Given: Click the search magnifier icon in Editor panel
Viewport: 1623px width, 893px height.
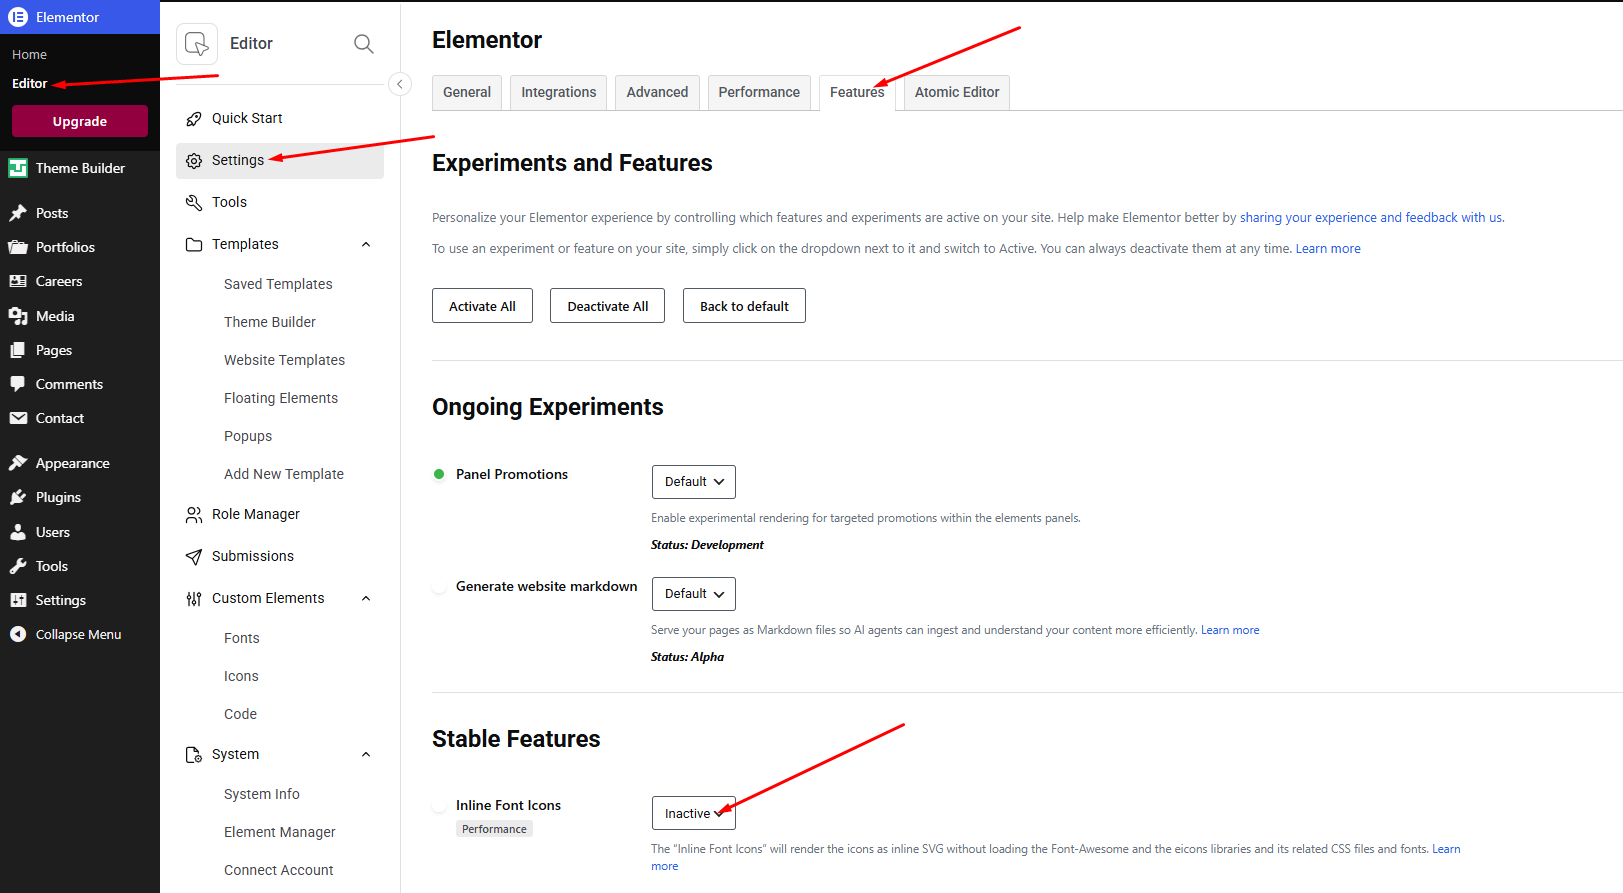Looking at the screenshot, I should (x=364, y=44).
